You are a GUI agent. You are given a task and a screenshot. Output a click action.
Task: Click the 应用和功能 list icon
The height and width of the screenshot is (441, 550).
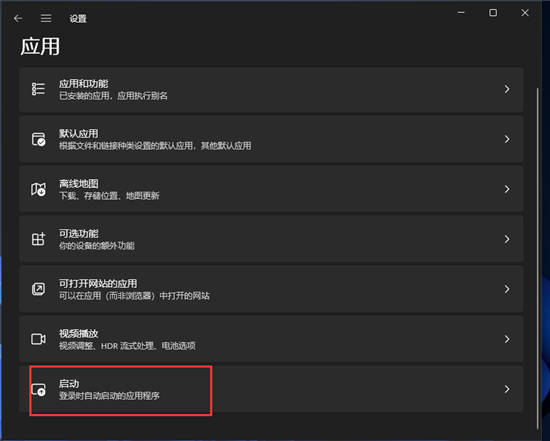point(38,89)
